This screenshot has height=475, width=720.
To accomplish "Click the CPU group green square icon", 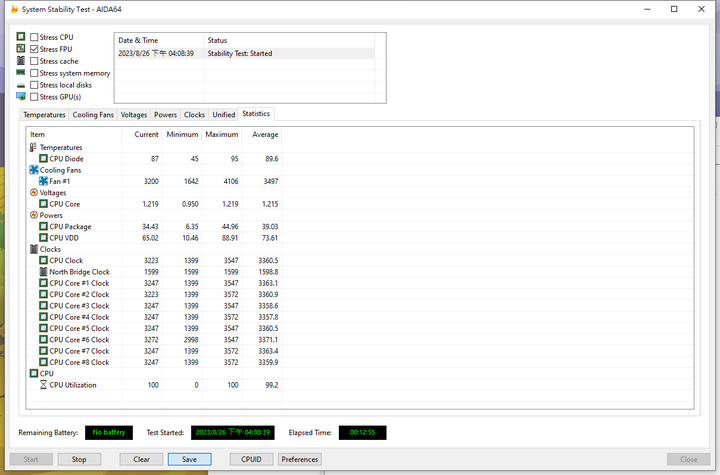I will (34, 373).
